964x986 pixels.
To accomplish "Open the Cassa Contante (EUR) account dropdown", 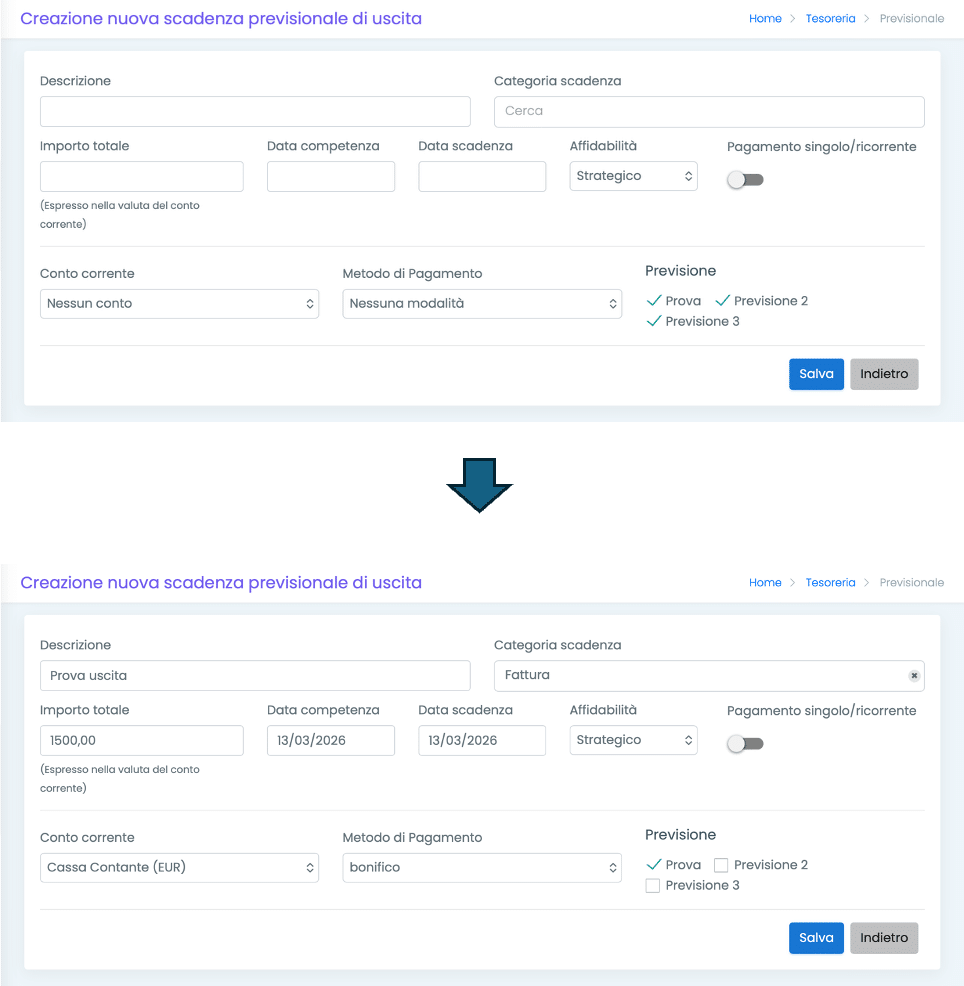I will pos(179,868).
